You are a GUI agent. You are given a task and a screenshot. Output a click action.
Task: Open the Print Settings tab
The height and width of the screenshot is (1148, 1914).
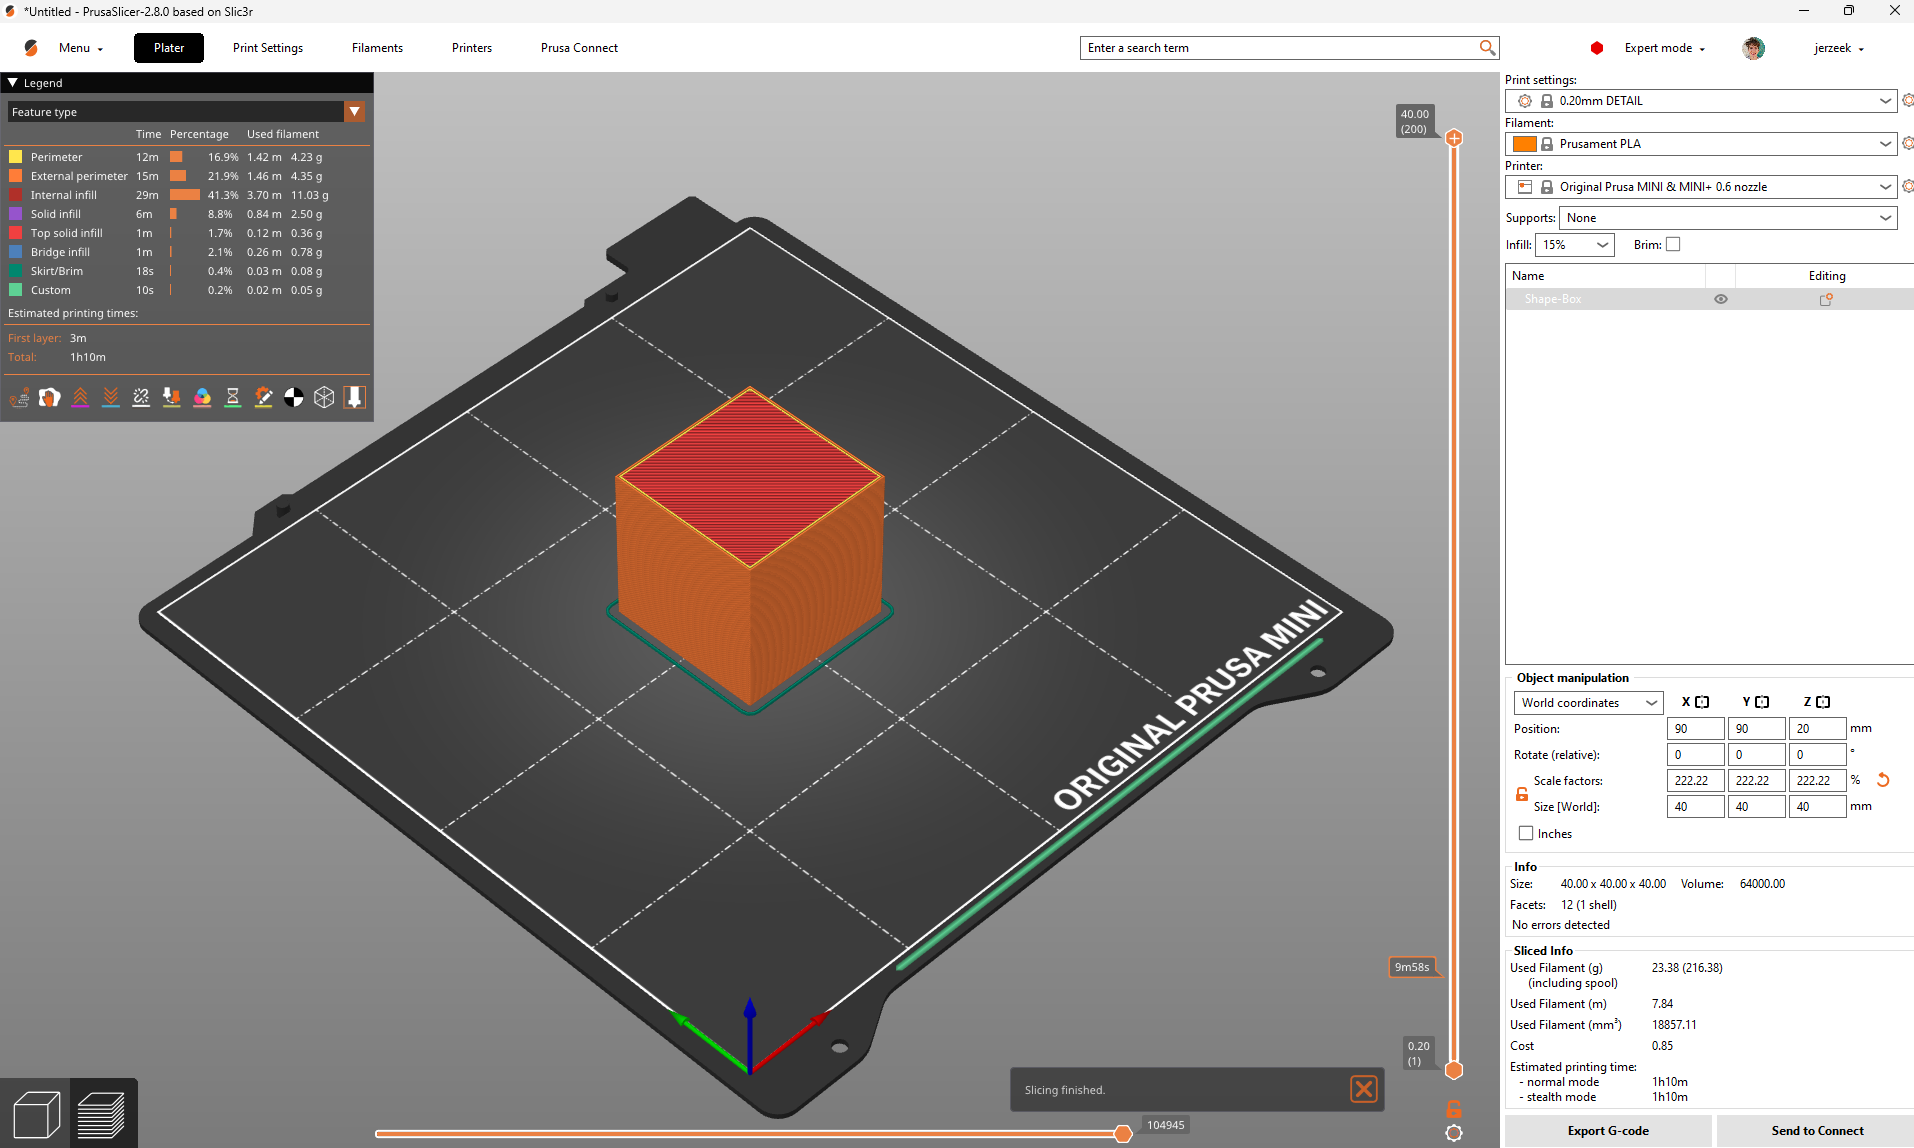[268, 48]
